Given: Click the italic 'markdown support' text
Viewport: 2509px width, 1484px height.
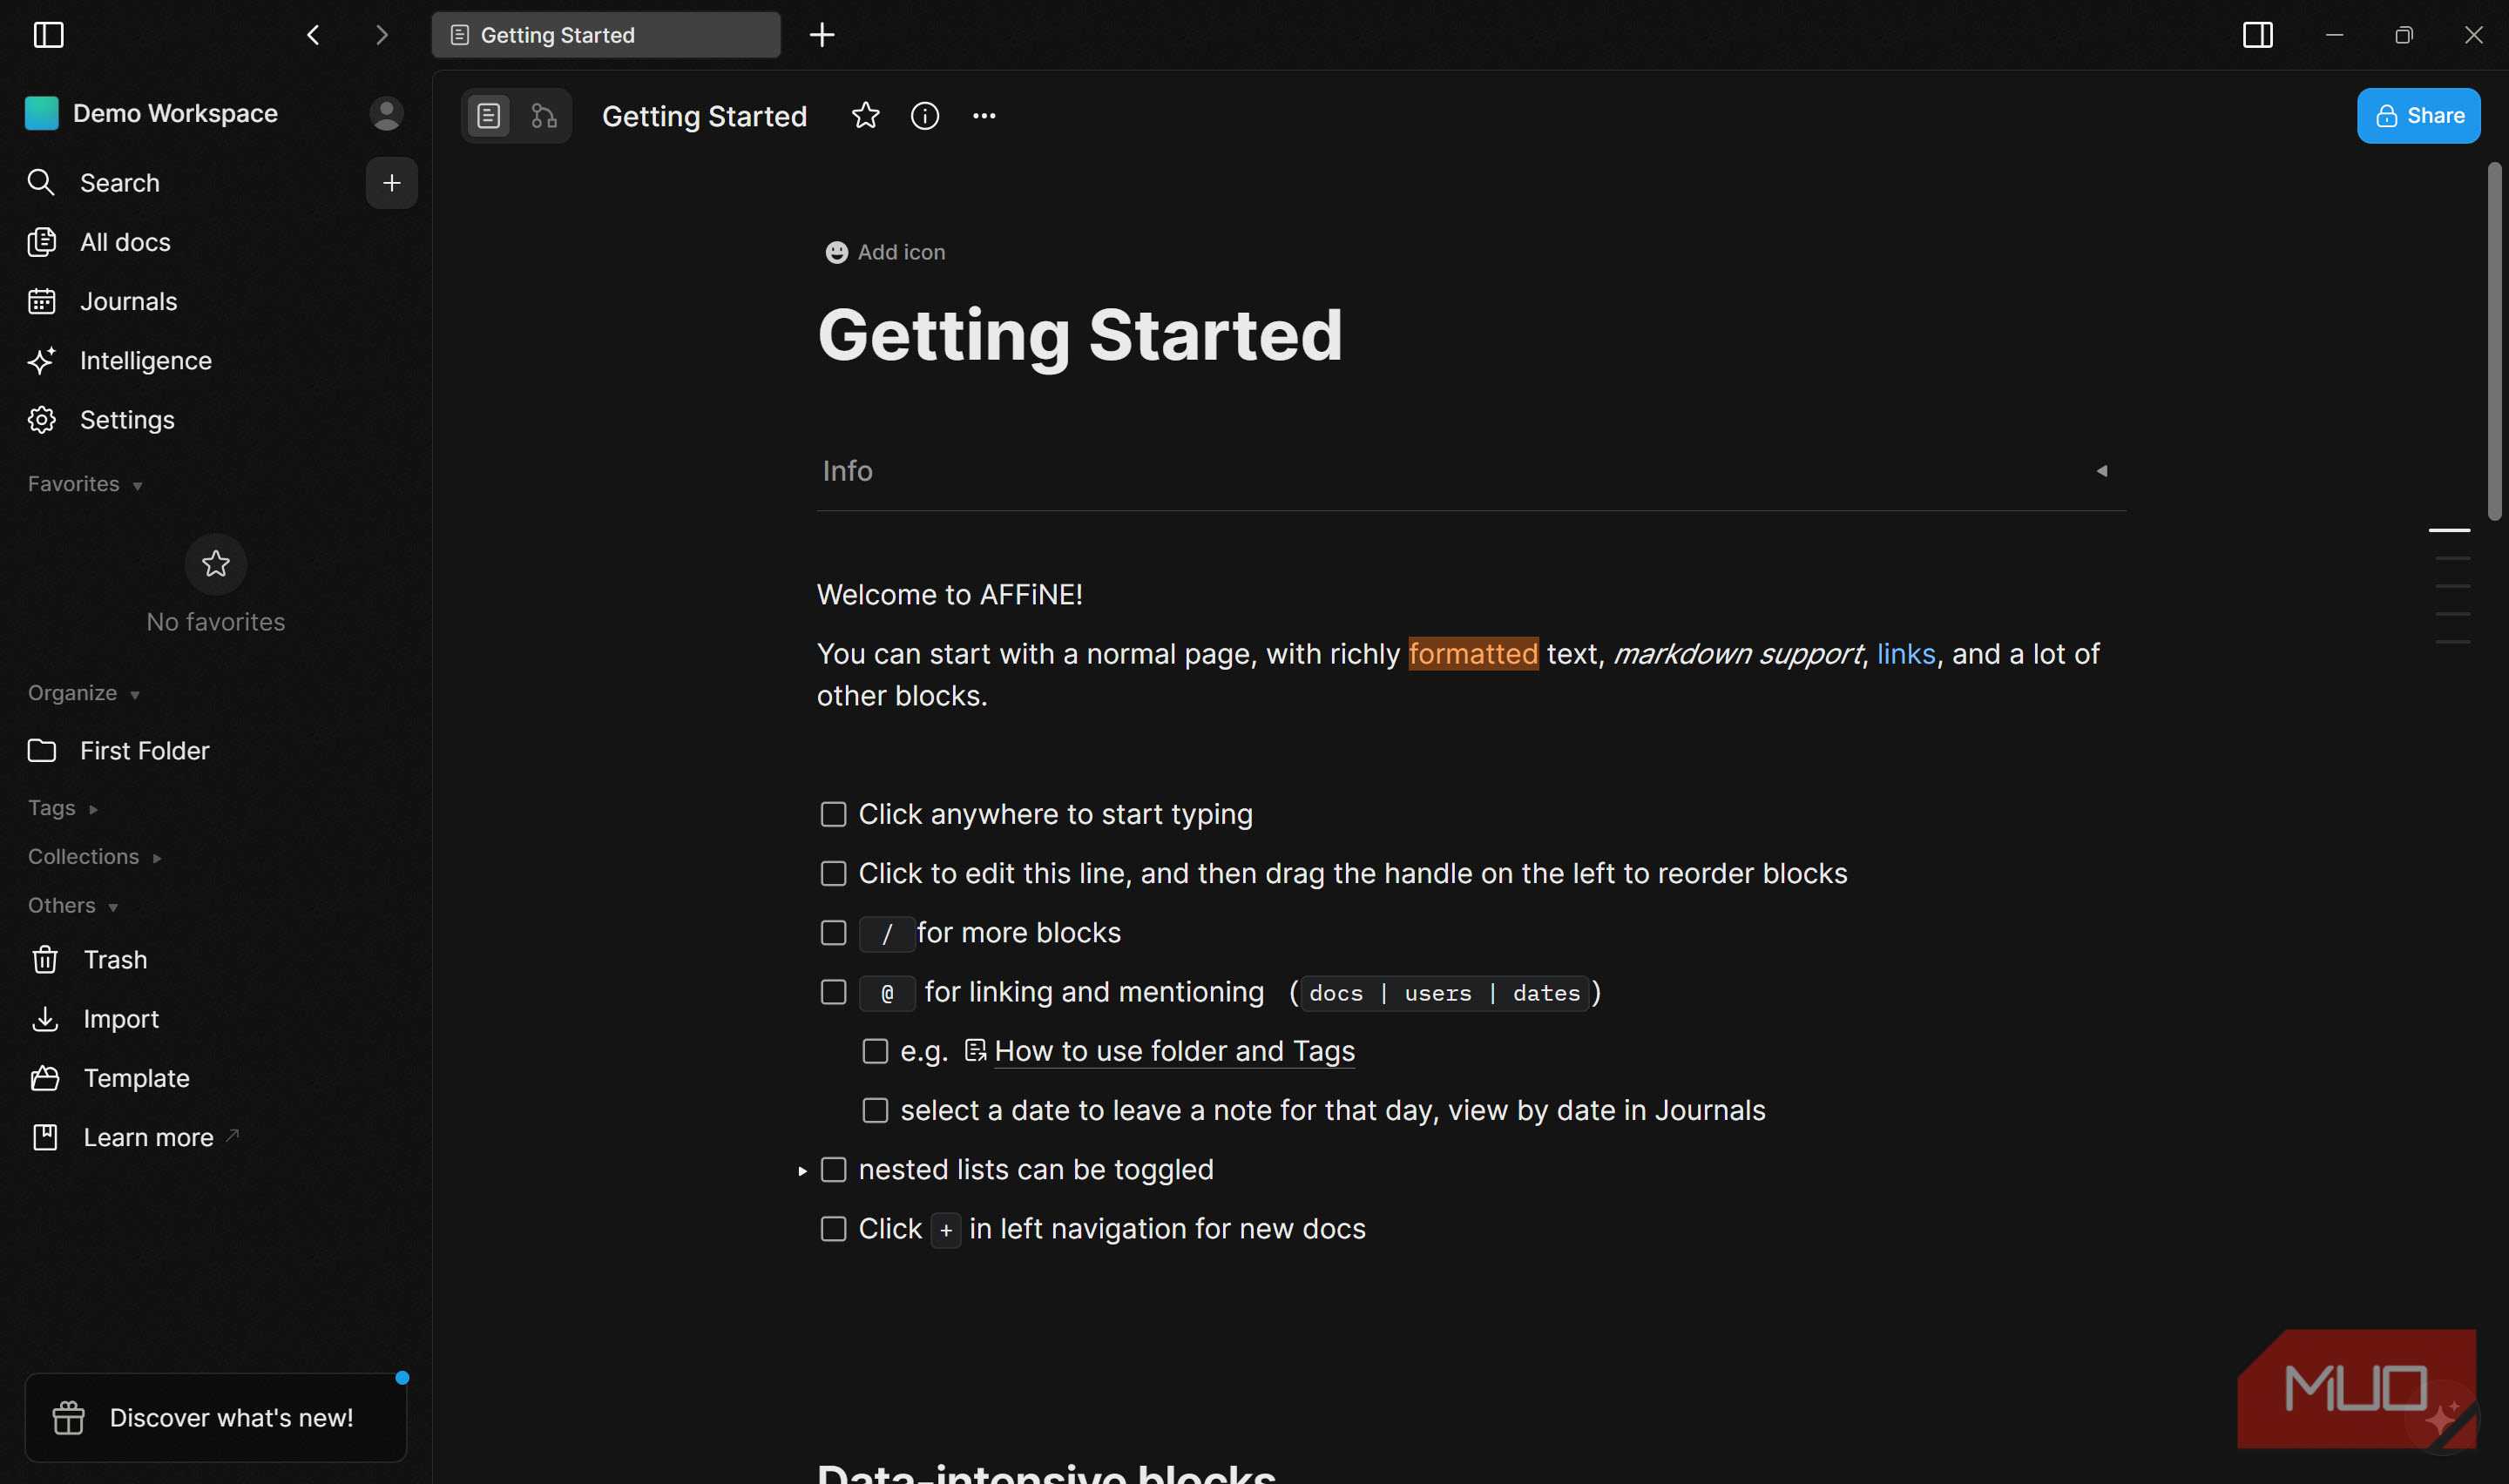Looking at the screenshot, I should 1737,654.
